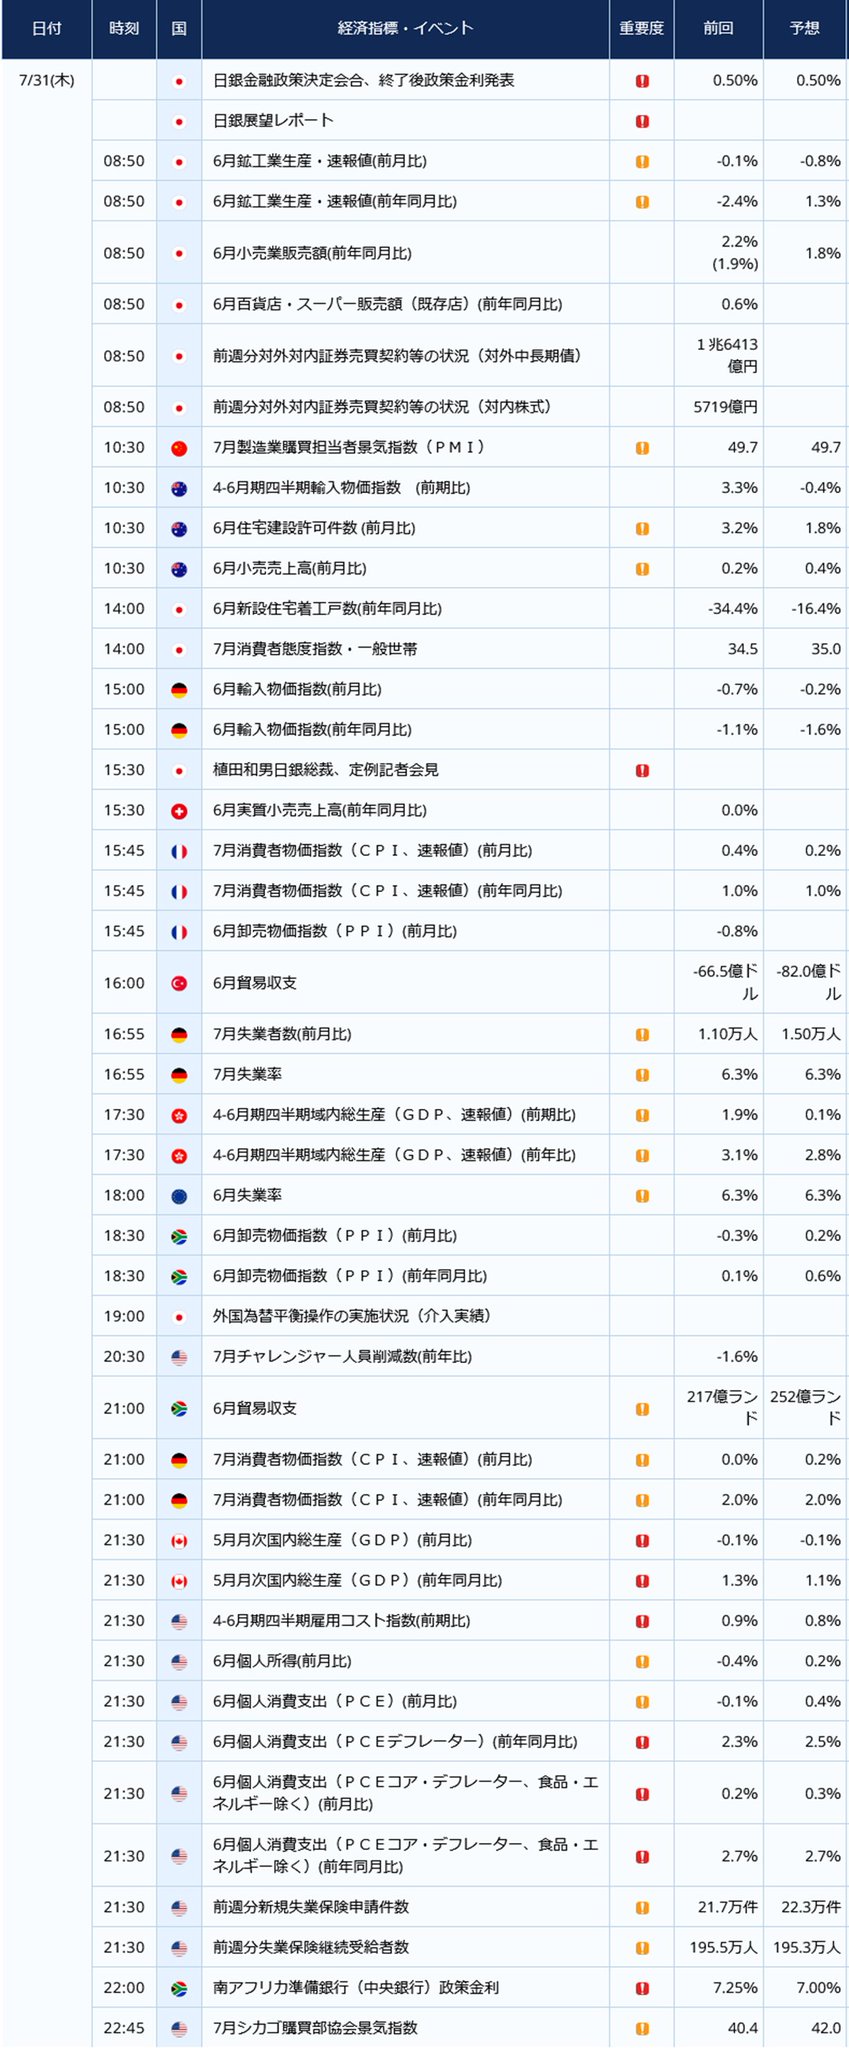Click US flag in 4-6月期四半期雇用コスト指数 row

[179, 1621]
